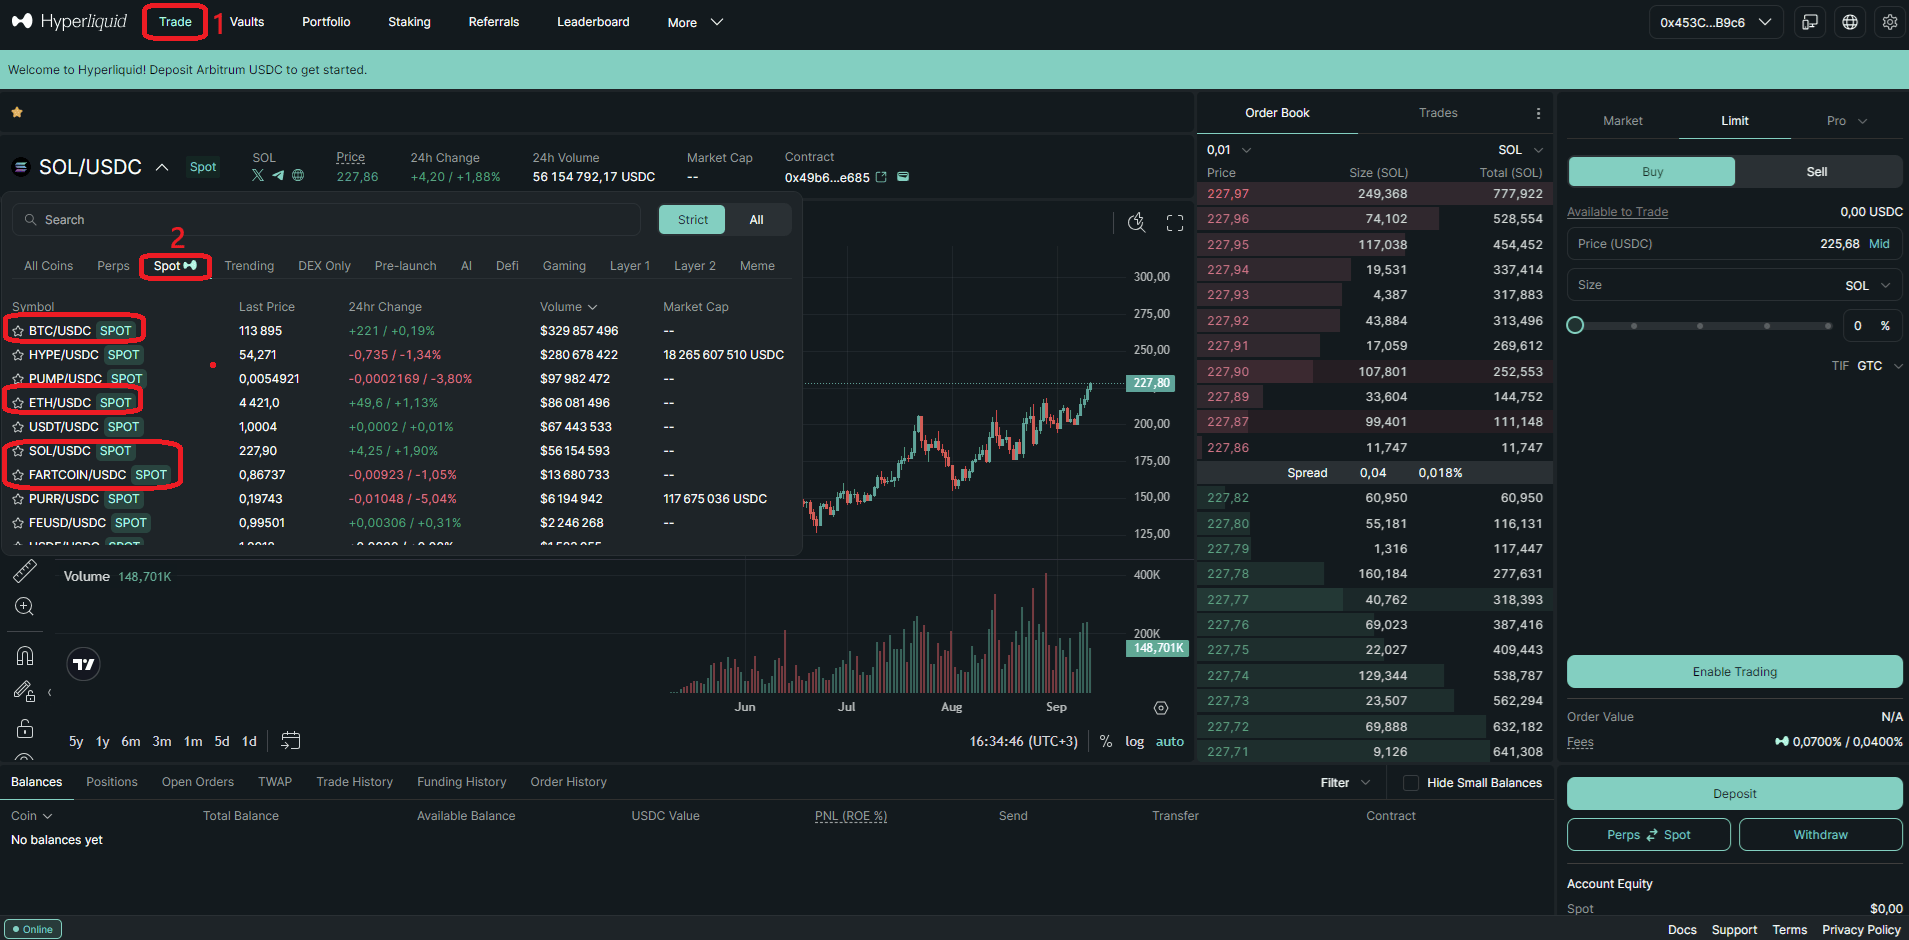Click the coin Search field
1909x940 pixels.
point(327,220)
